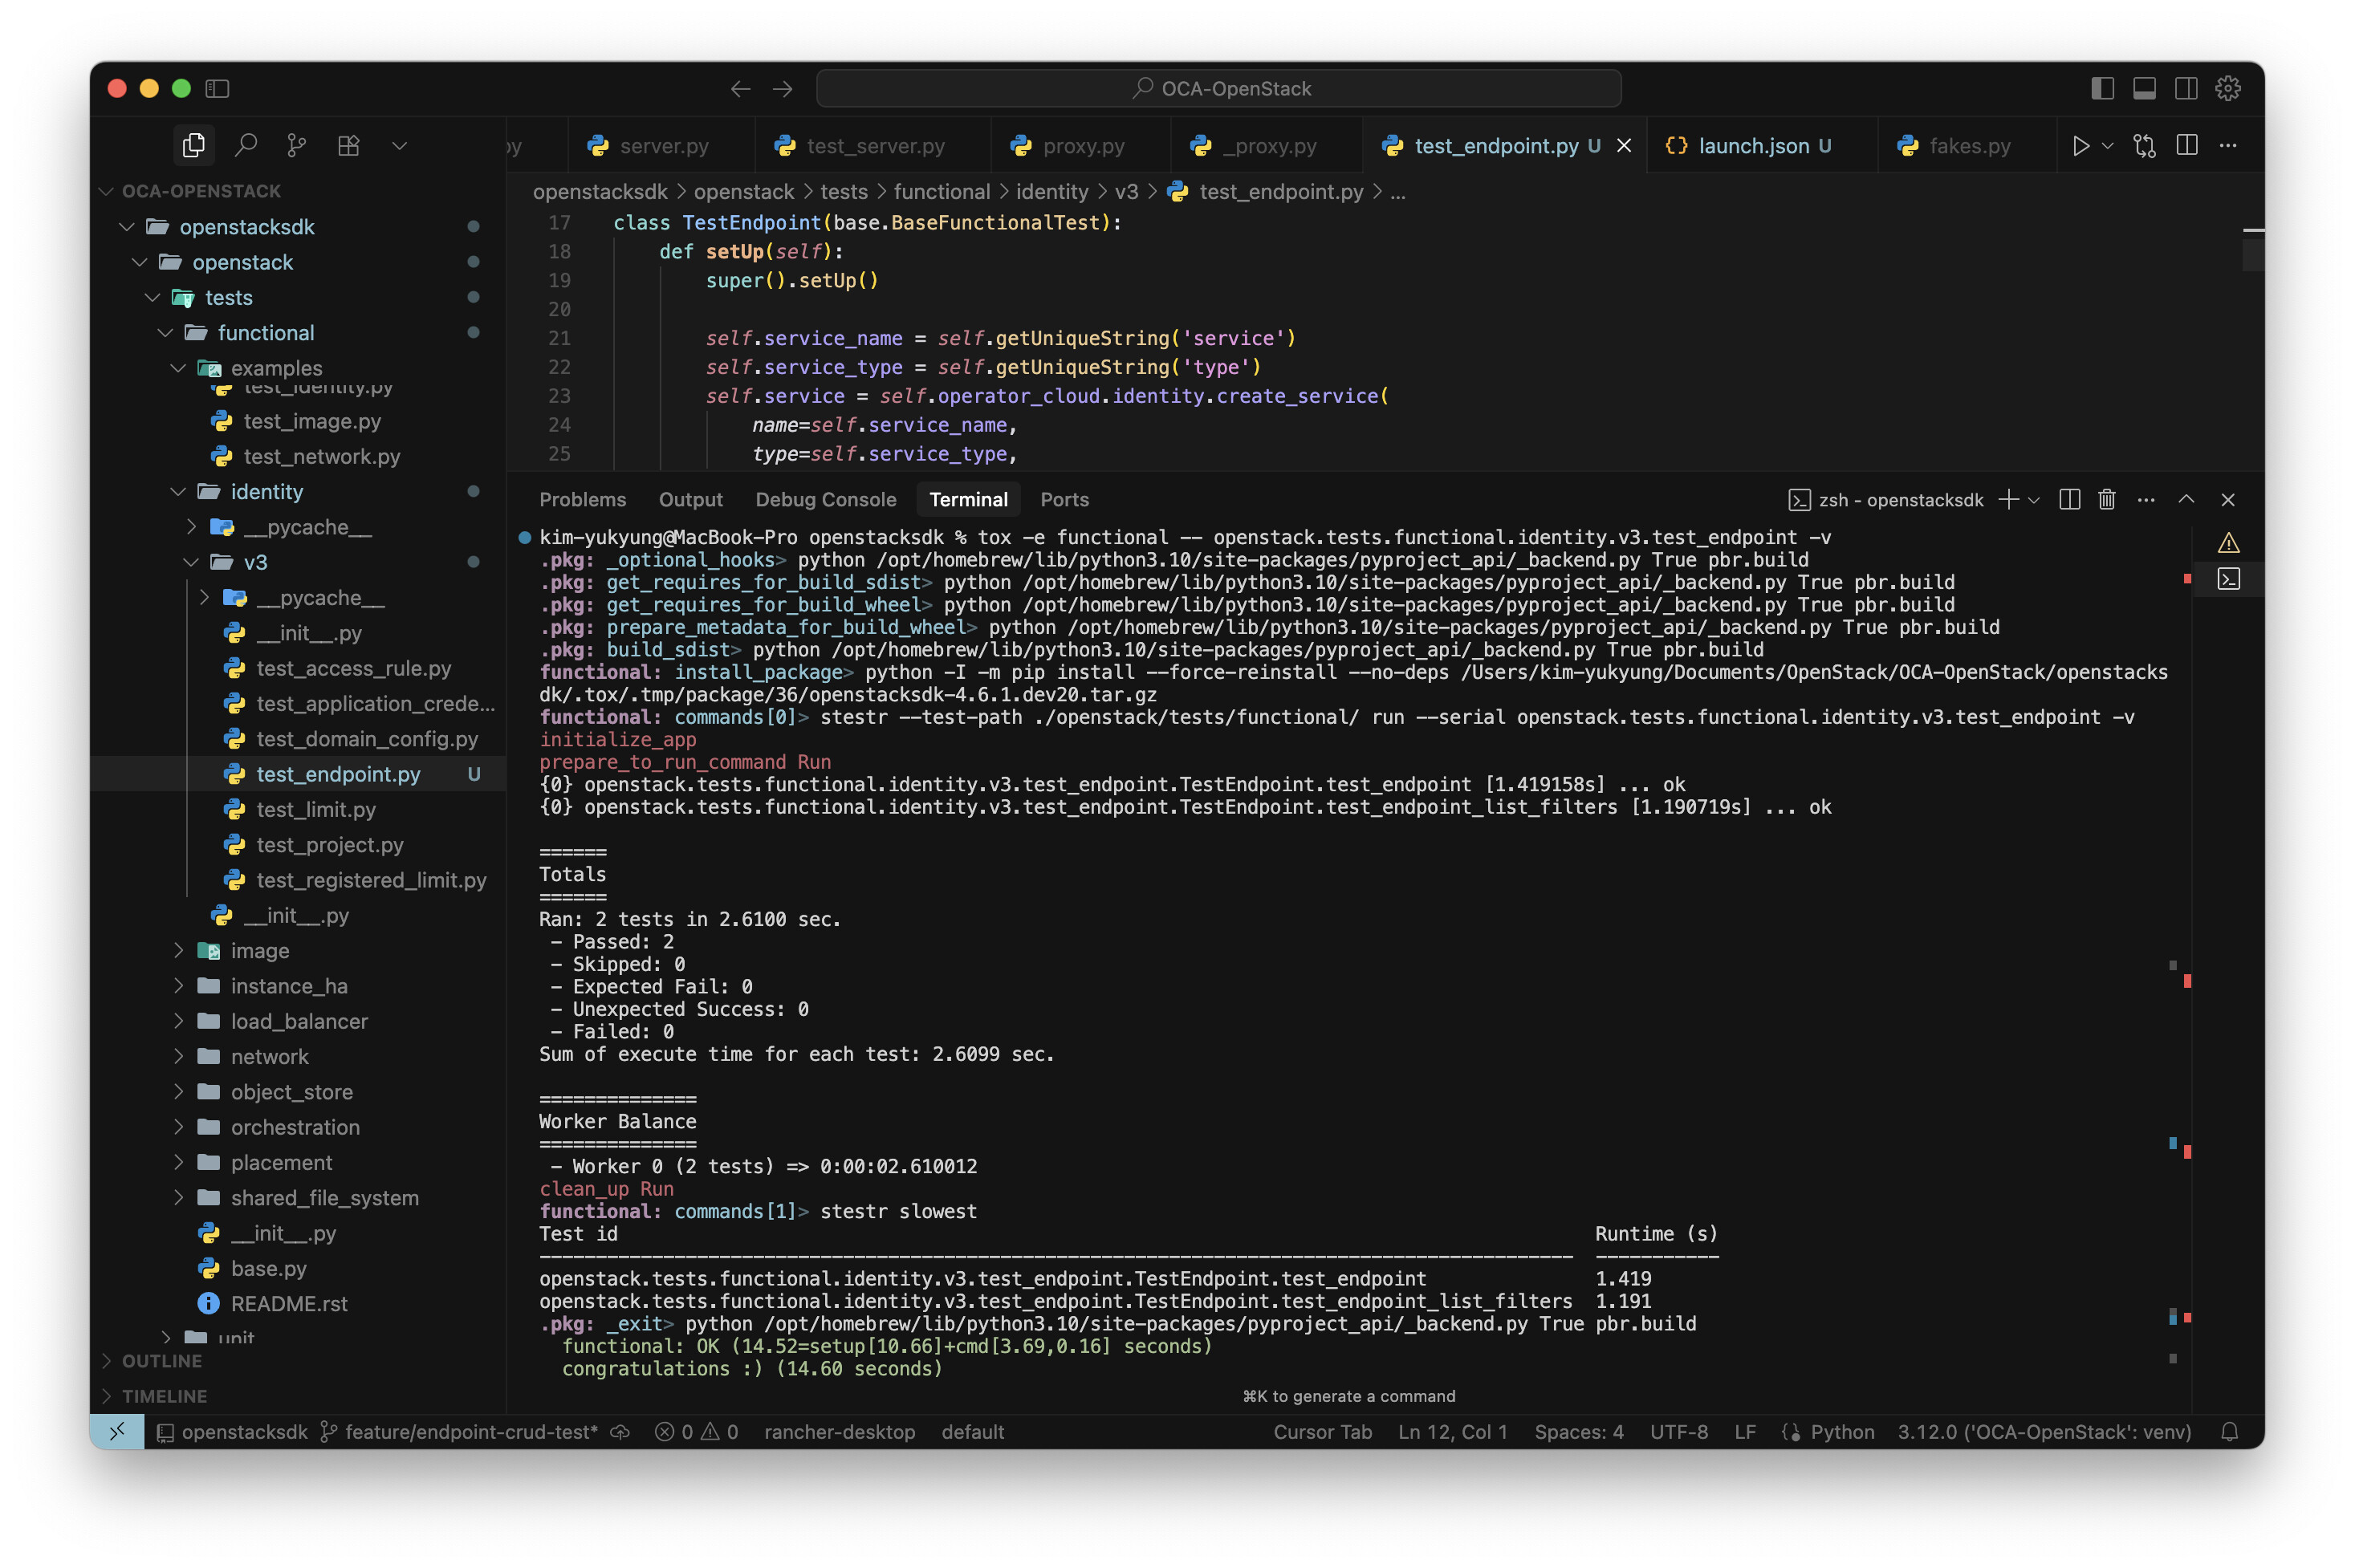
Task: Show more activity views chevron
Action: 399,146
